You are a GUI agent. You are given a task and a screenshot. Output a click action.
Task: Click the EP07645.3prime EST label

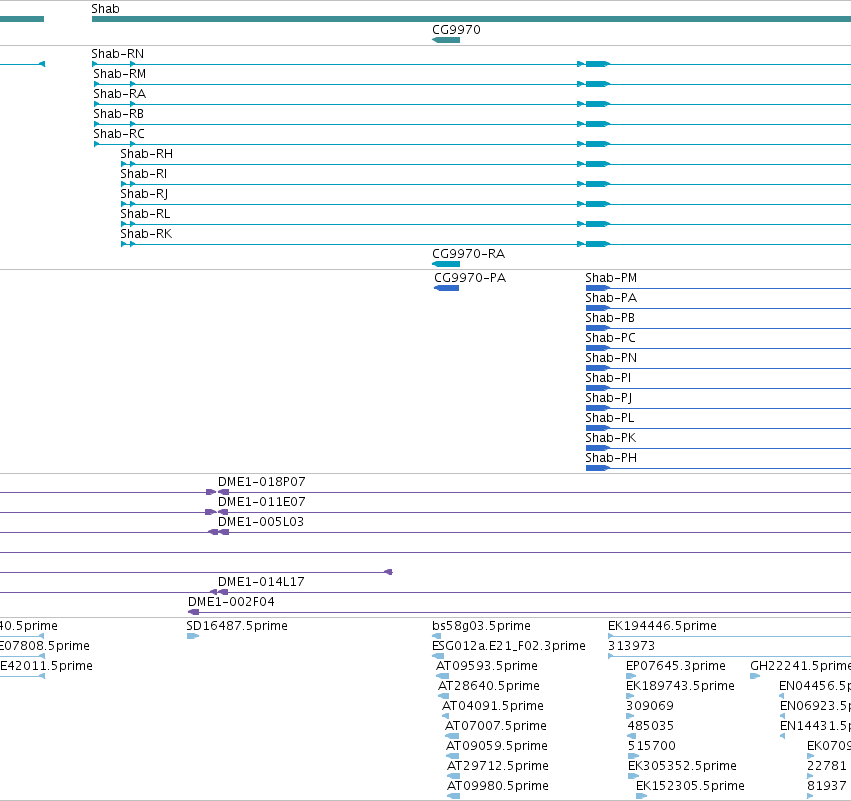[x=676, y=666]
